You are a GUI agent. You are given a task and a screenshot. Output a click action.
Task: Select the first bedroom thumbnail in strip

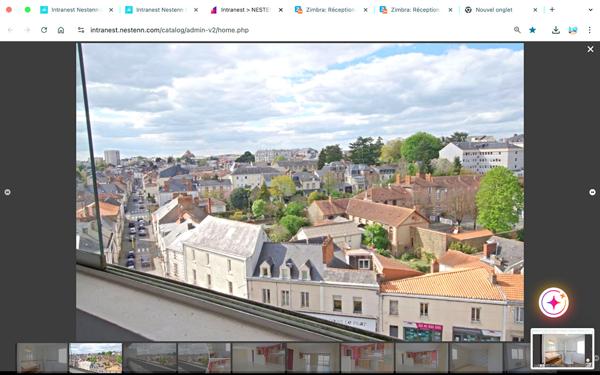[42, 357]
